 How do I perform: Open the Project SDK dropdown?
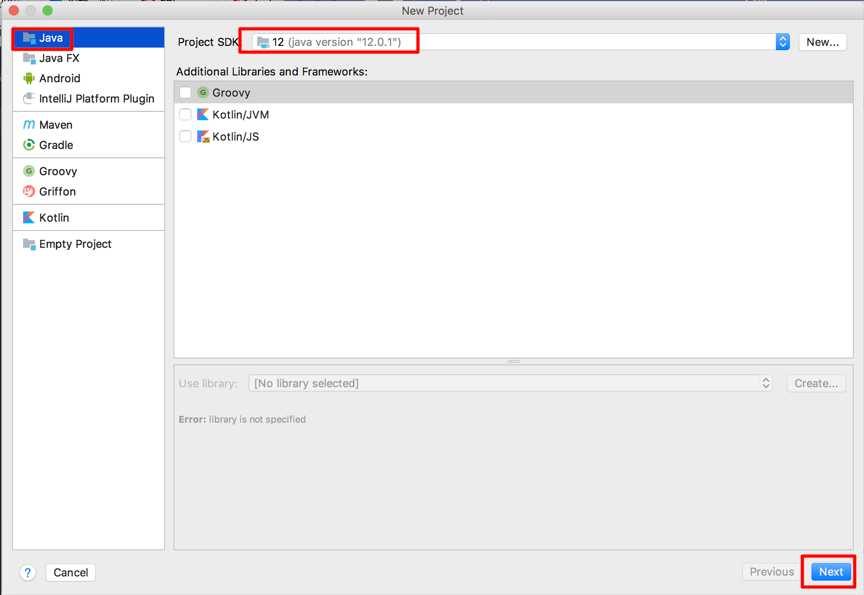pos(521,42)
